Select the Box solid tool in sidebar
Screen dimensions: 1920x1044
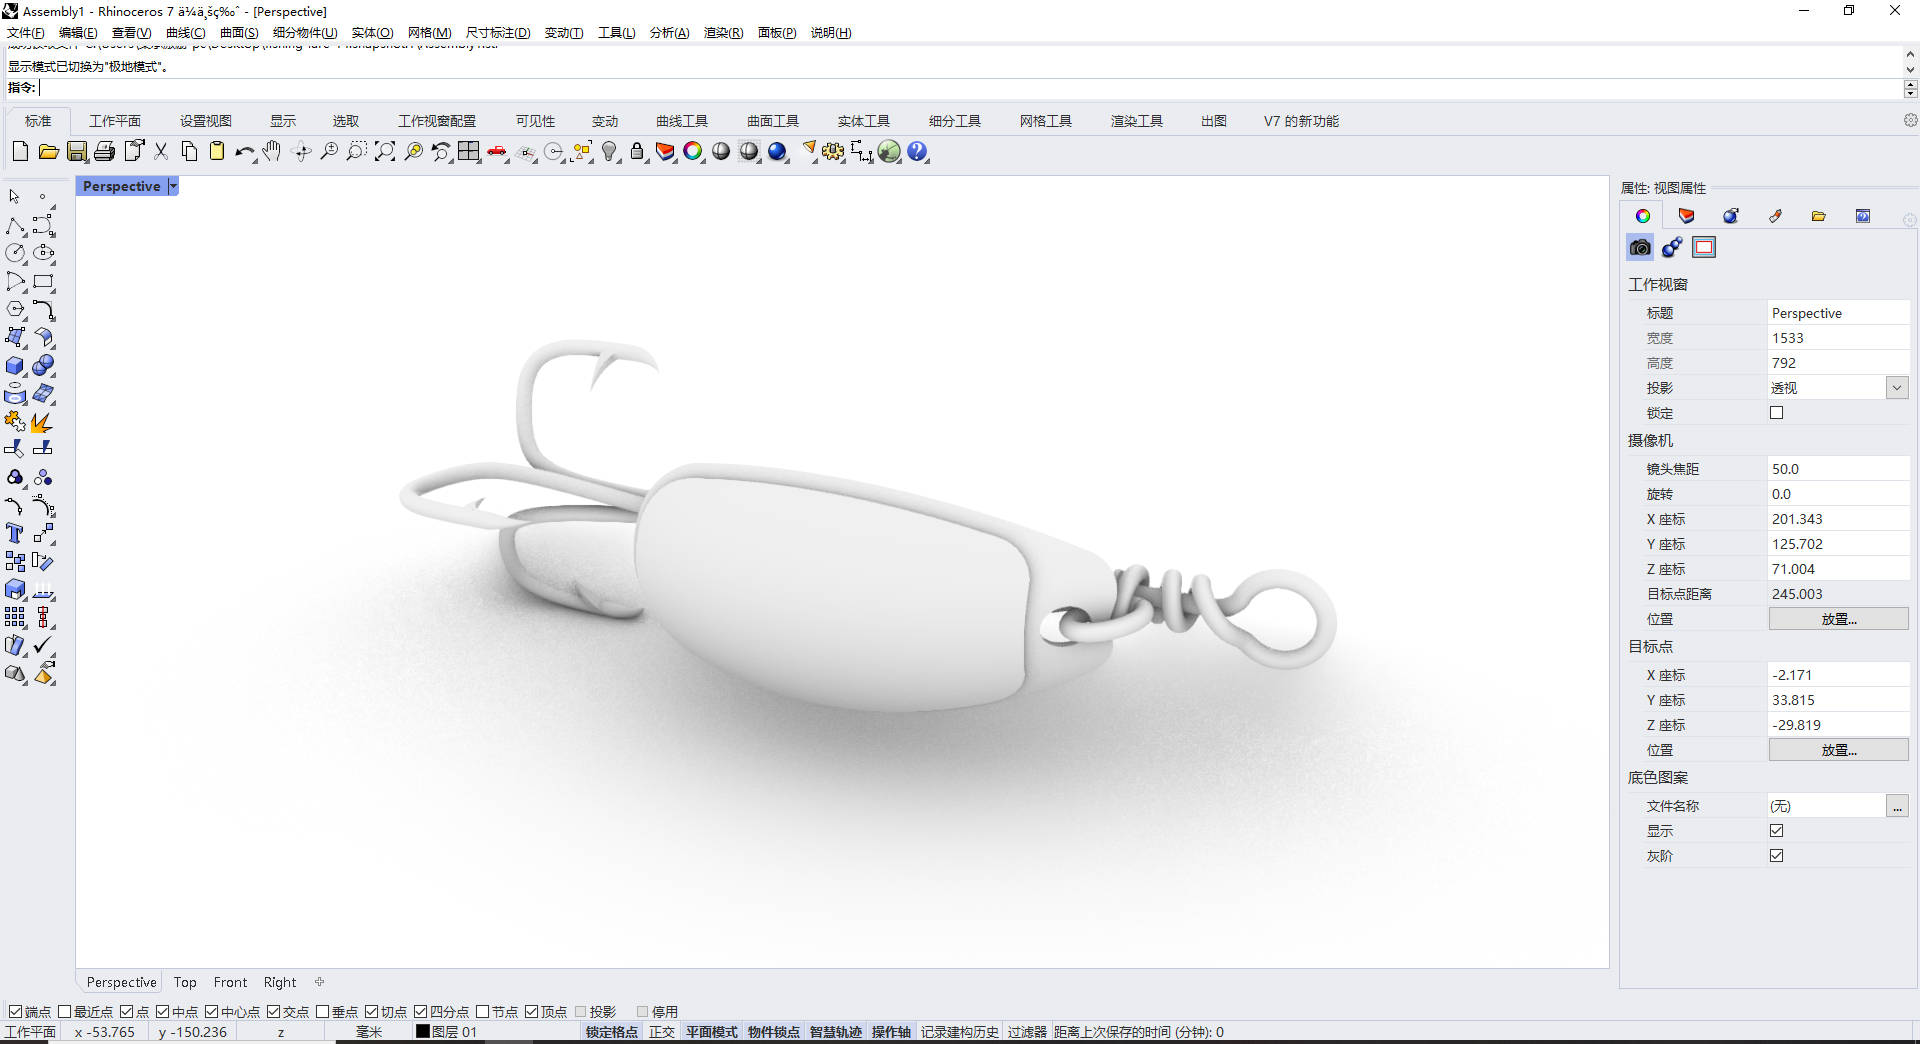click(15, 366)
